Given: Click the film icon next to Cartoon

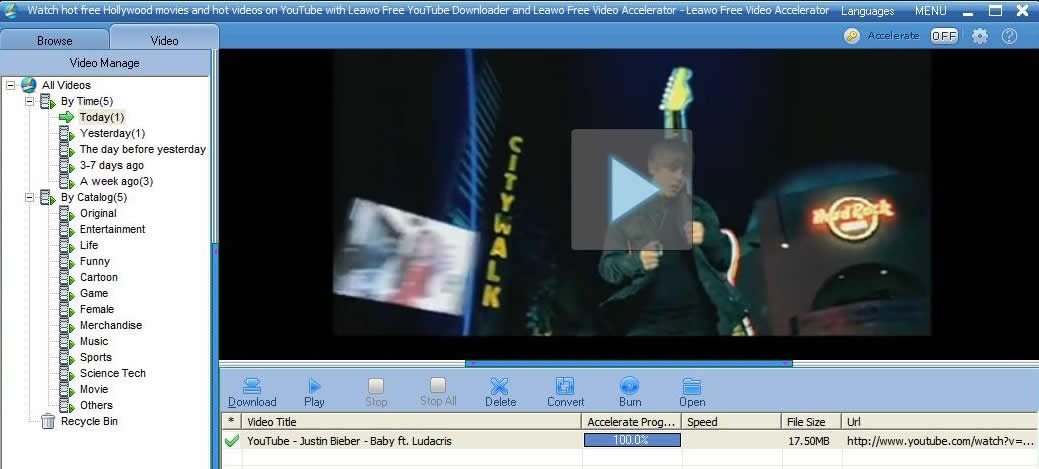Looking at the screenshot, I should pos(67,278).
